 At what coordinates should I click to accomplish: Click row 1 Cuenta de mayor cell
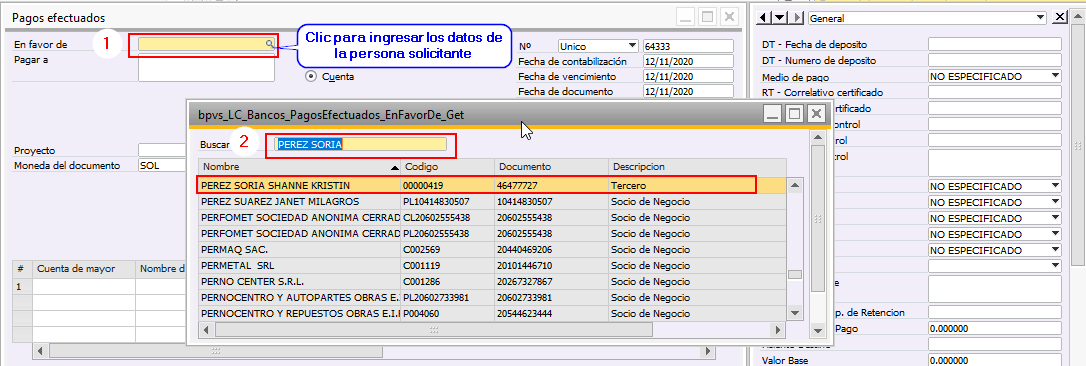pyautogui.click(x=84, y=286)
